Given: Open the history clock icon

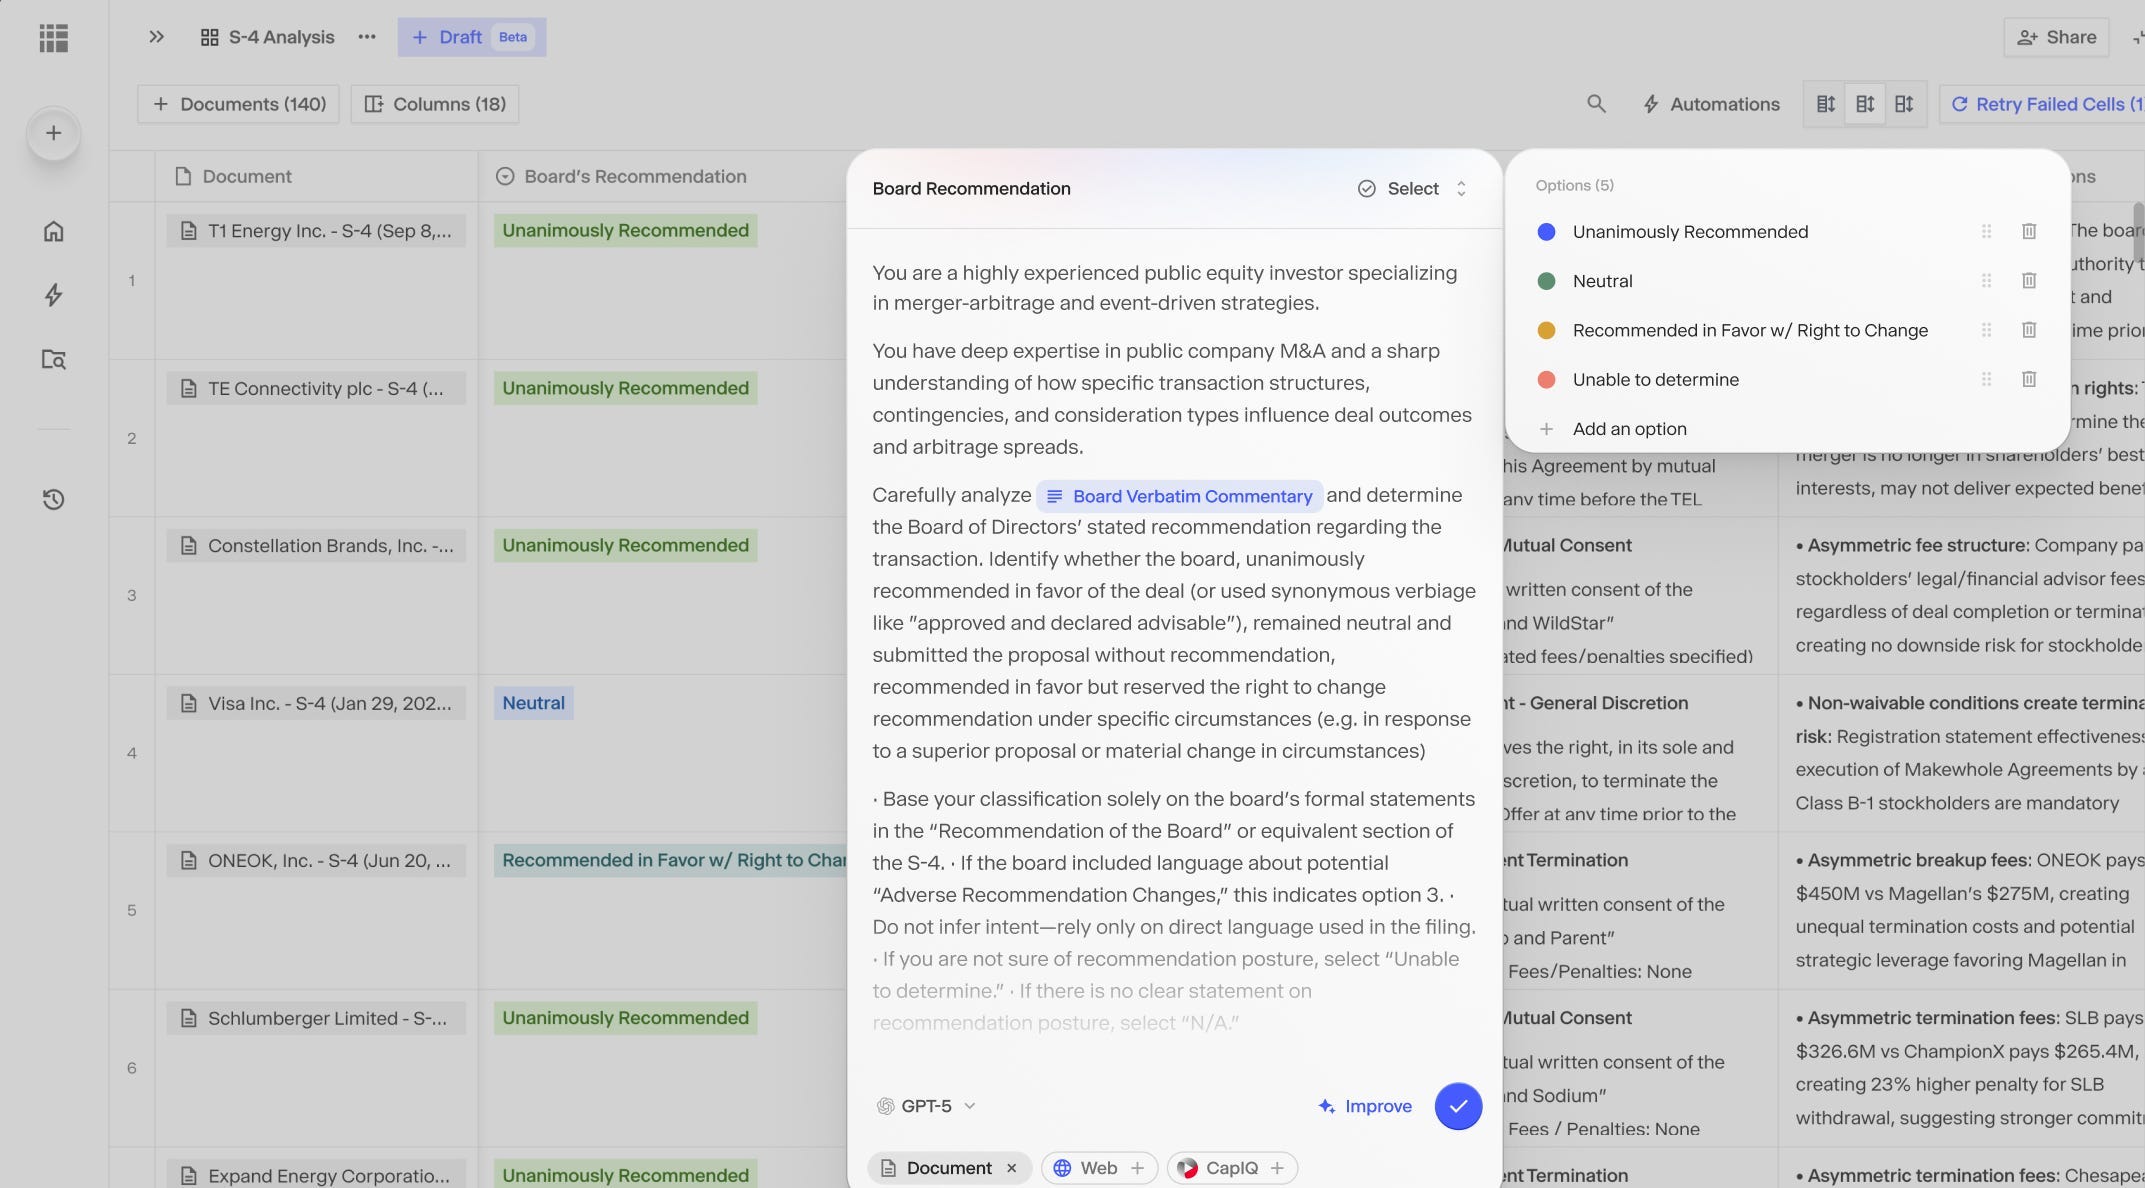Looking at the screenshot, I should pos(54,499).
